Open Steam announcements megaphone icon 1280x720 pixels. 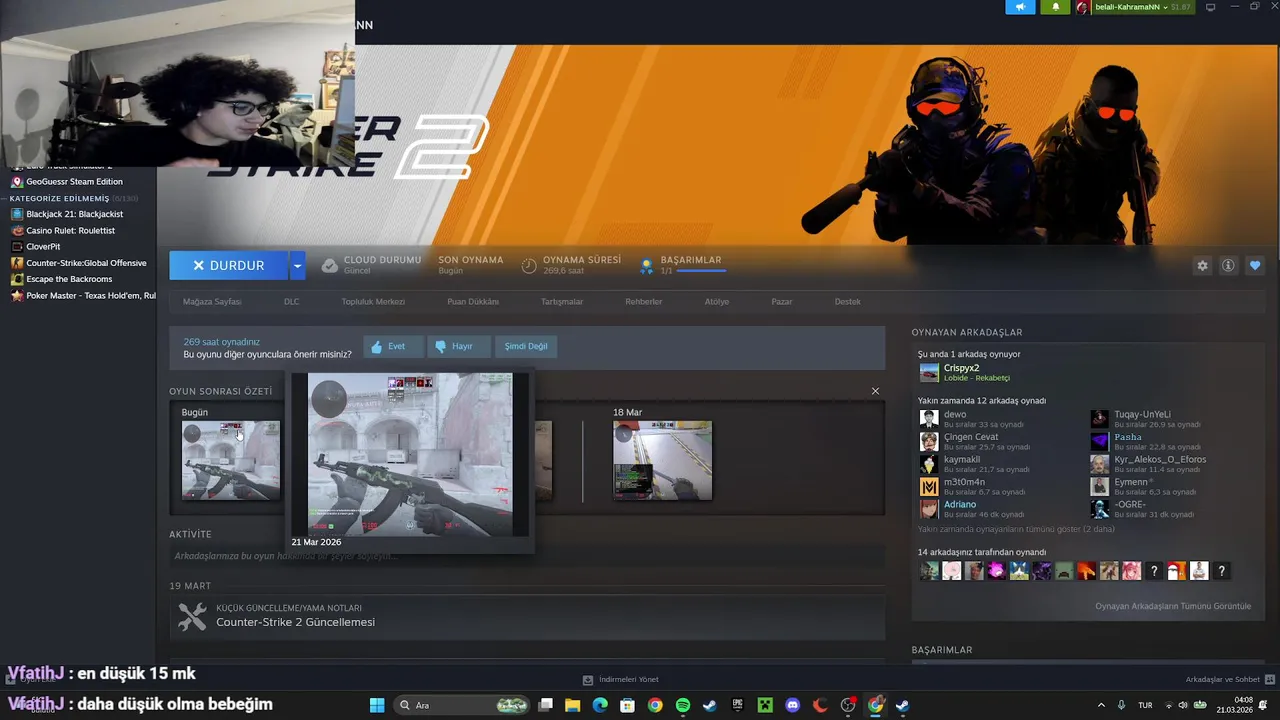[x=1020, y=7]
